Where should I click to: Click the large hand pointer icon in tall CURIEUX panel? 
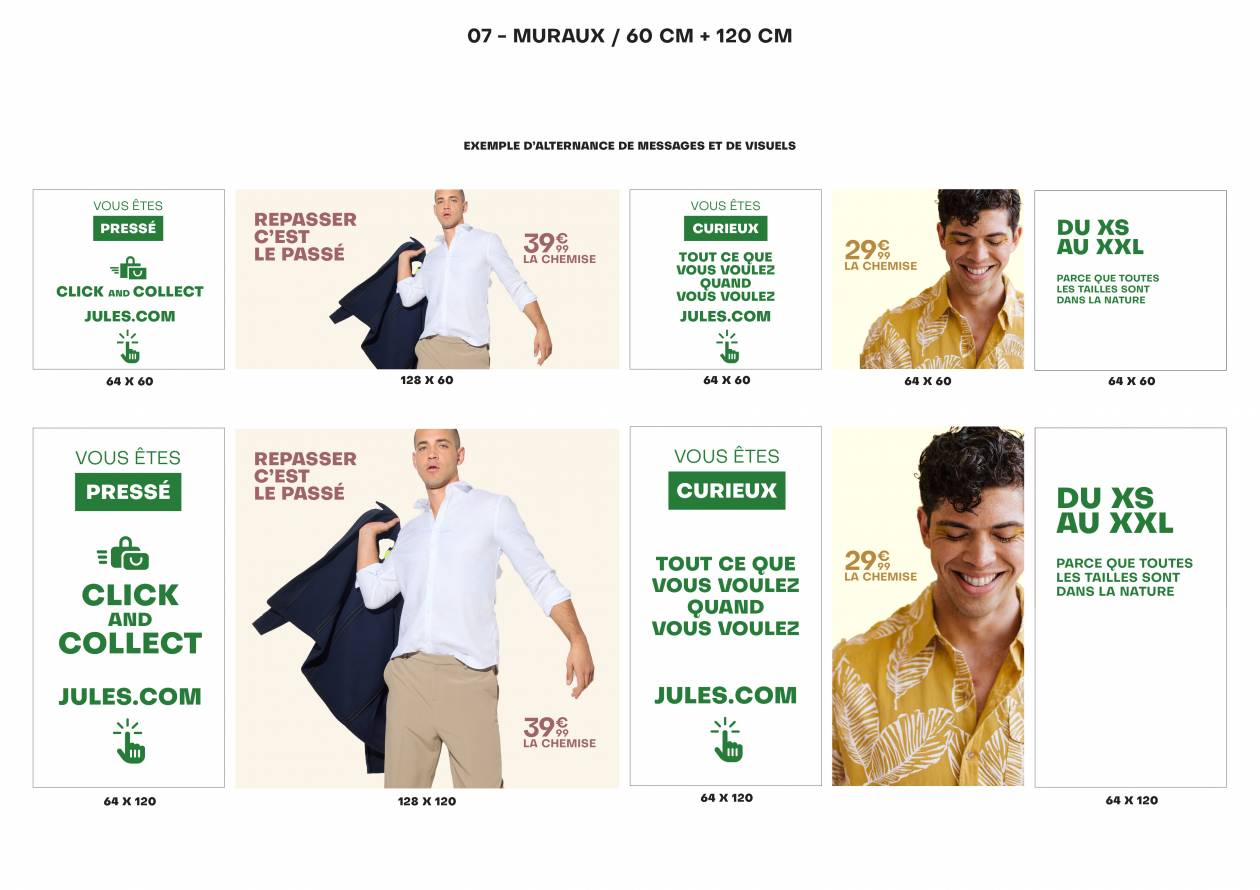tap(727, 740)
